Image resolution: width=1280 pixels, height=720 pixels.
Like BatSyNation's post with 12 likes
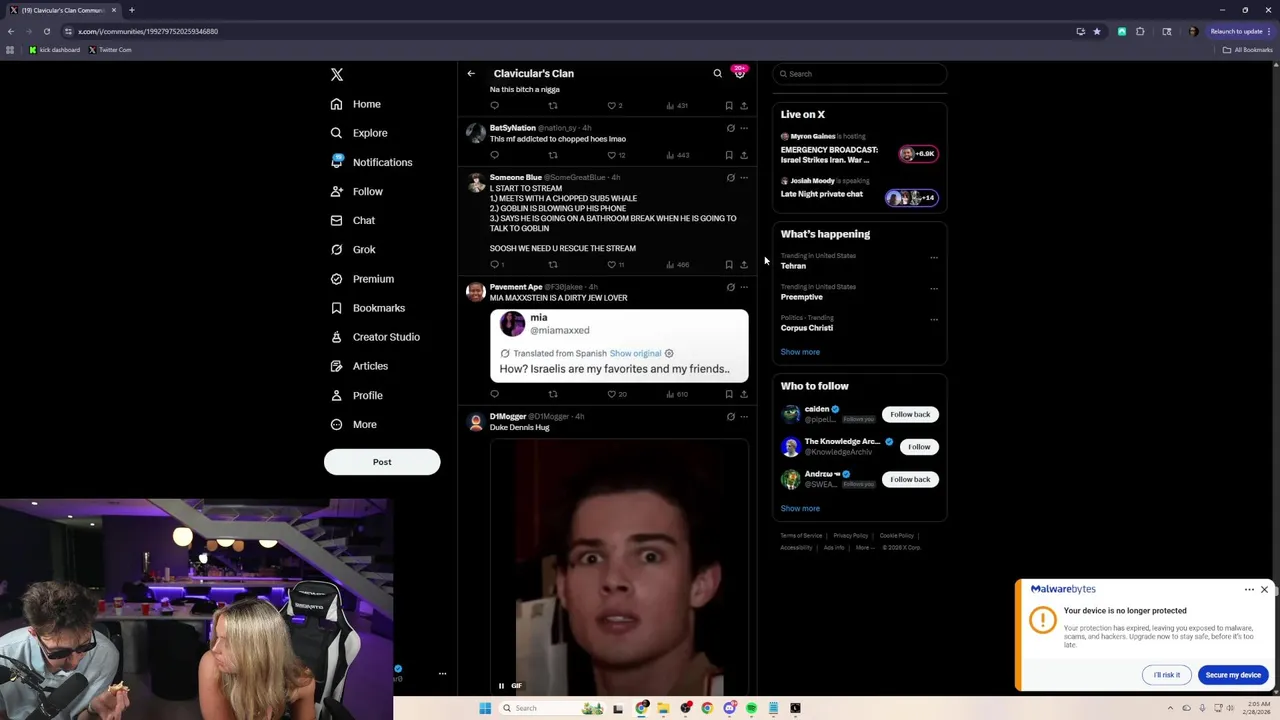click(612, 155)
